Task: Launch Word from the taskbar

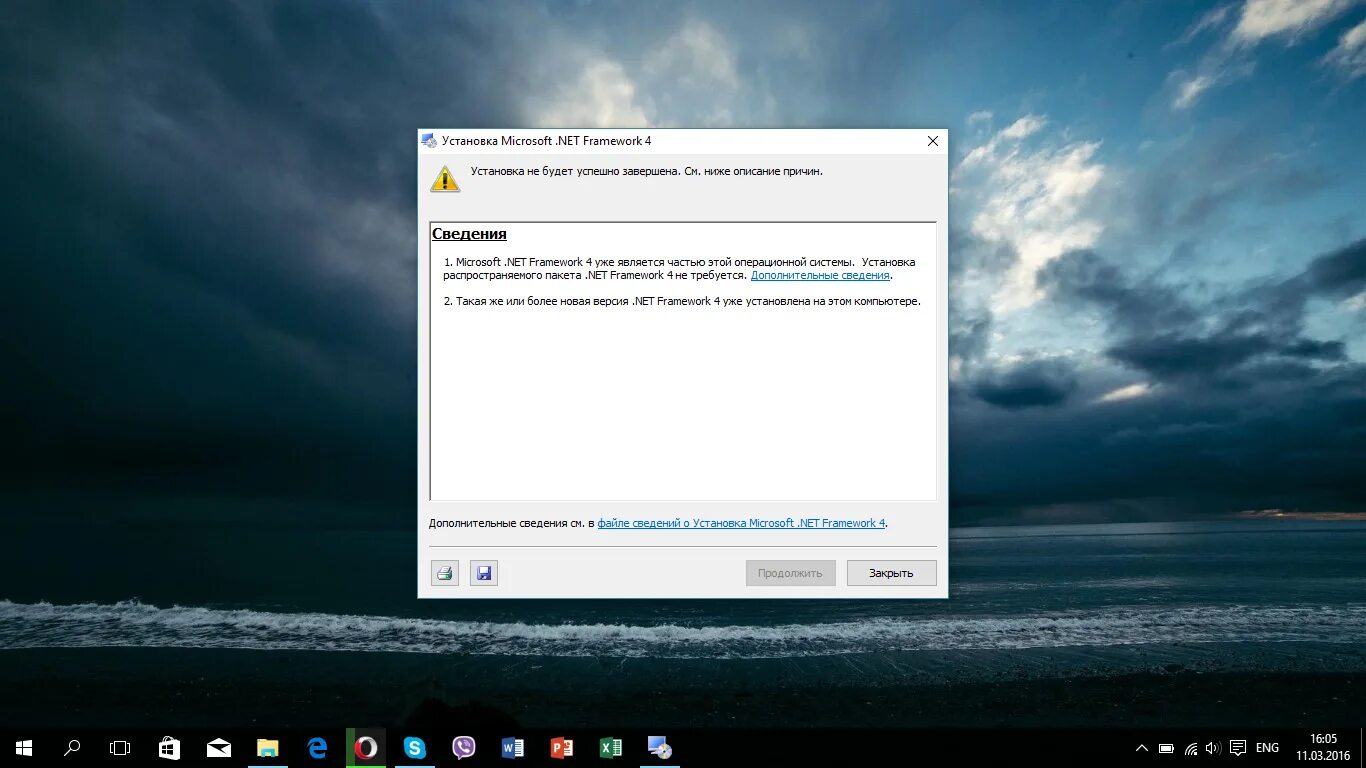Action: pos(513,748)
